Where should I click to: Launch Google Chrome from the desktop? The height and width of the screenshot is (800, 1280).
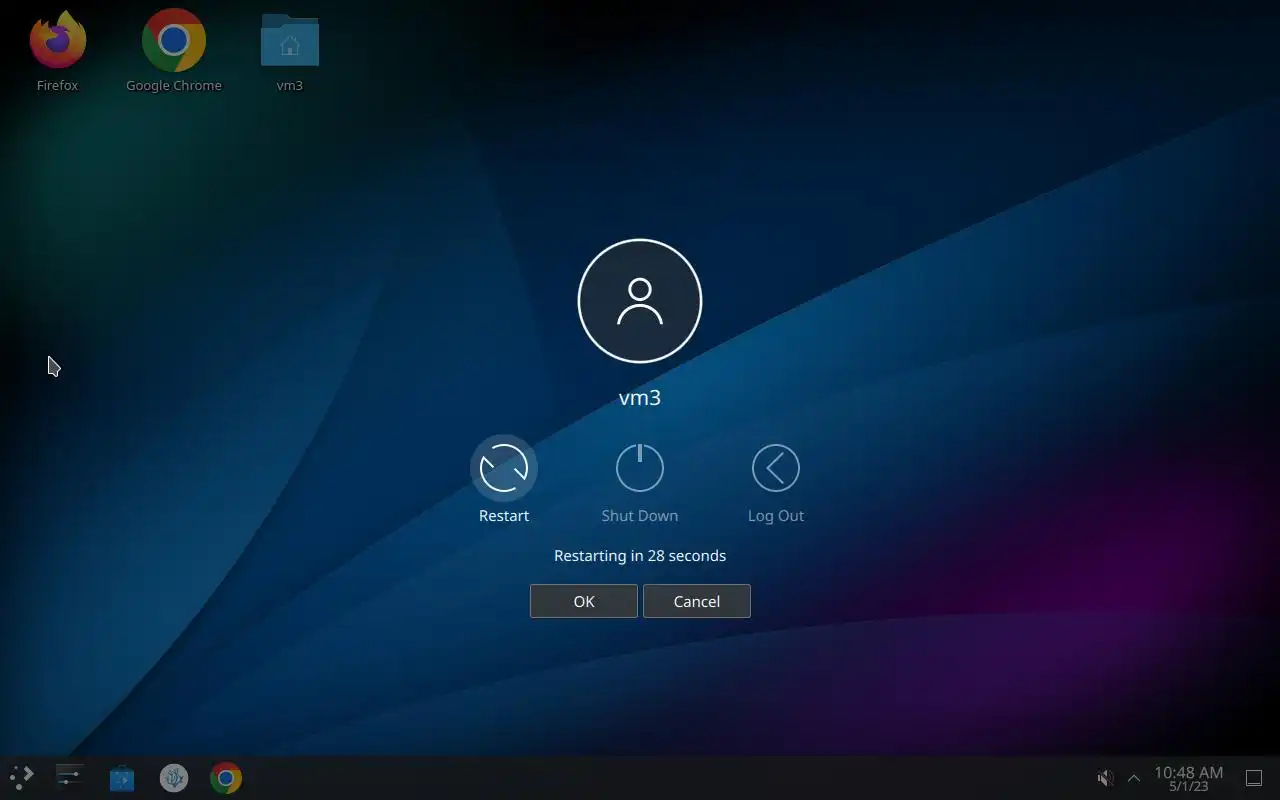tap(174, 41)
